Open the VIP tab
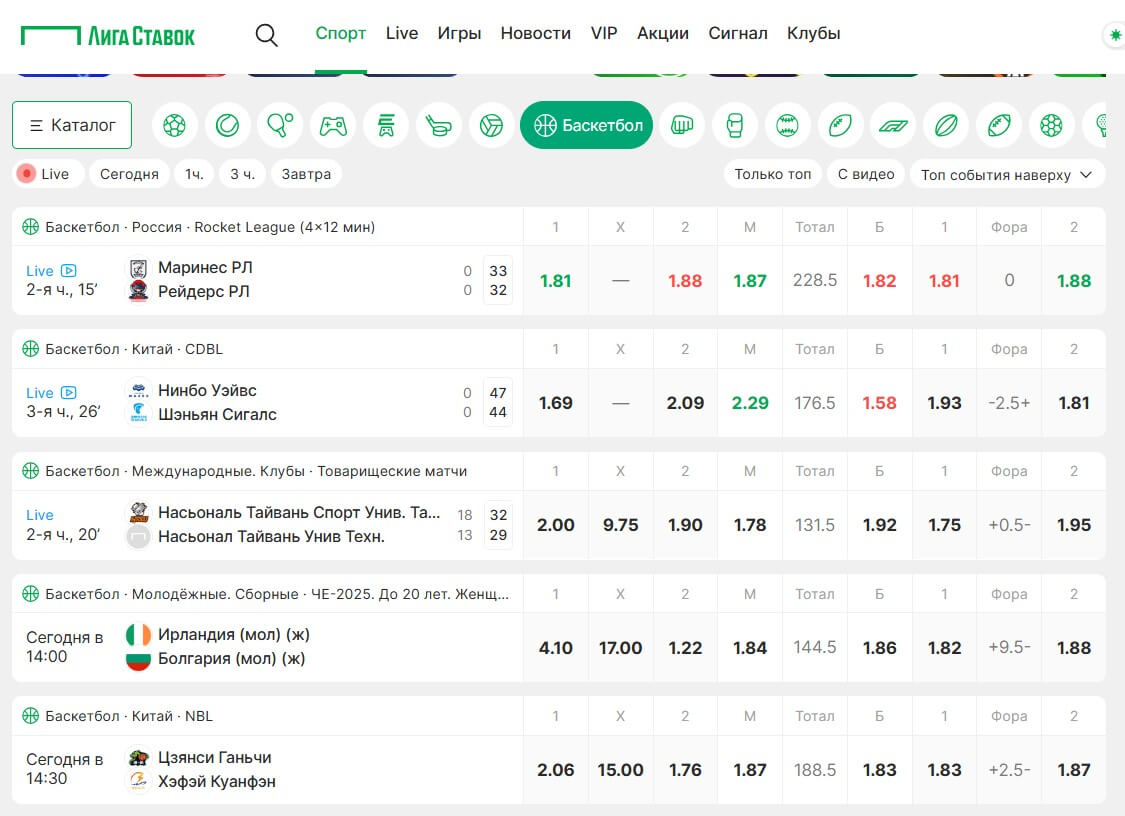1125x816 pixels. click(x=604, y=33)
